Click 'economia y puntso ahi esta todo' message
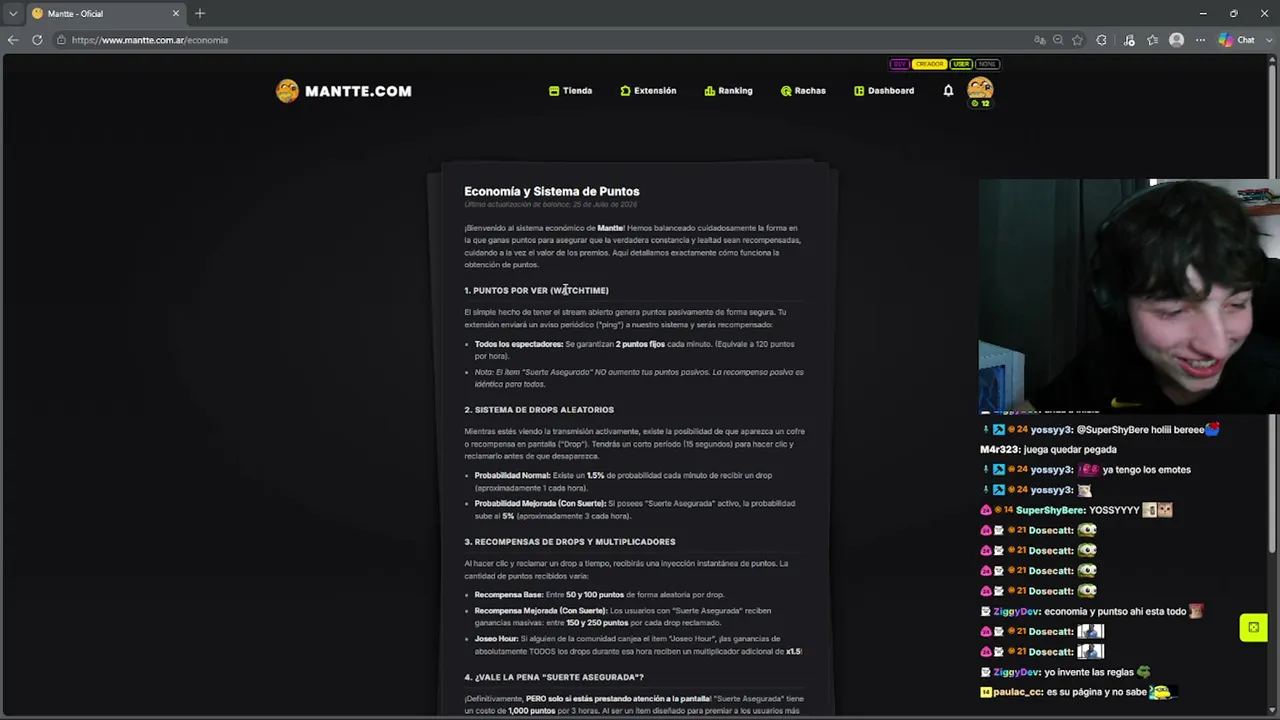1280x720 pixels. pyautogui.click(x=1114, y=611)
